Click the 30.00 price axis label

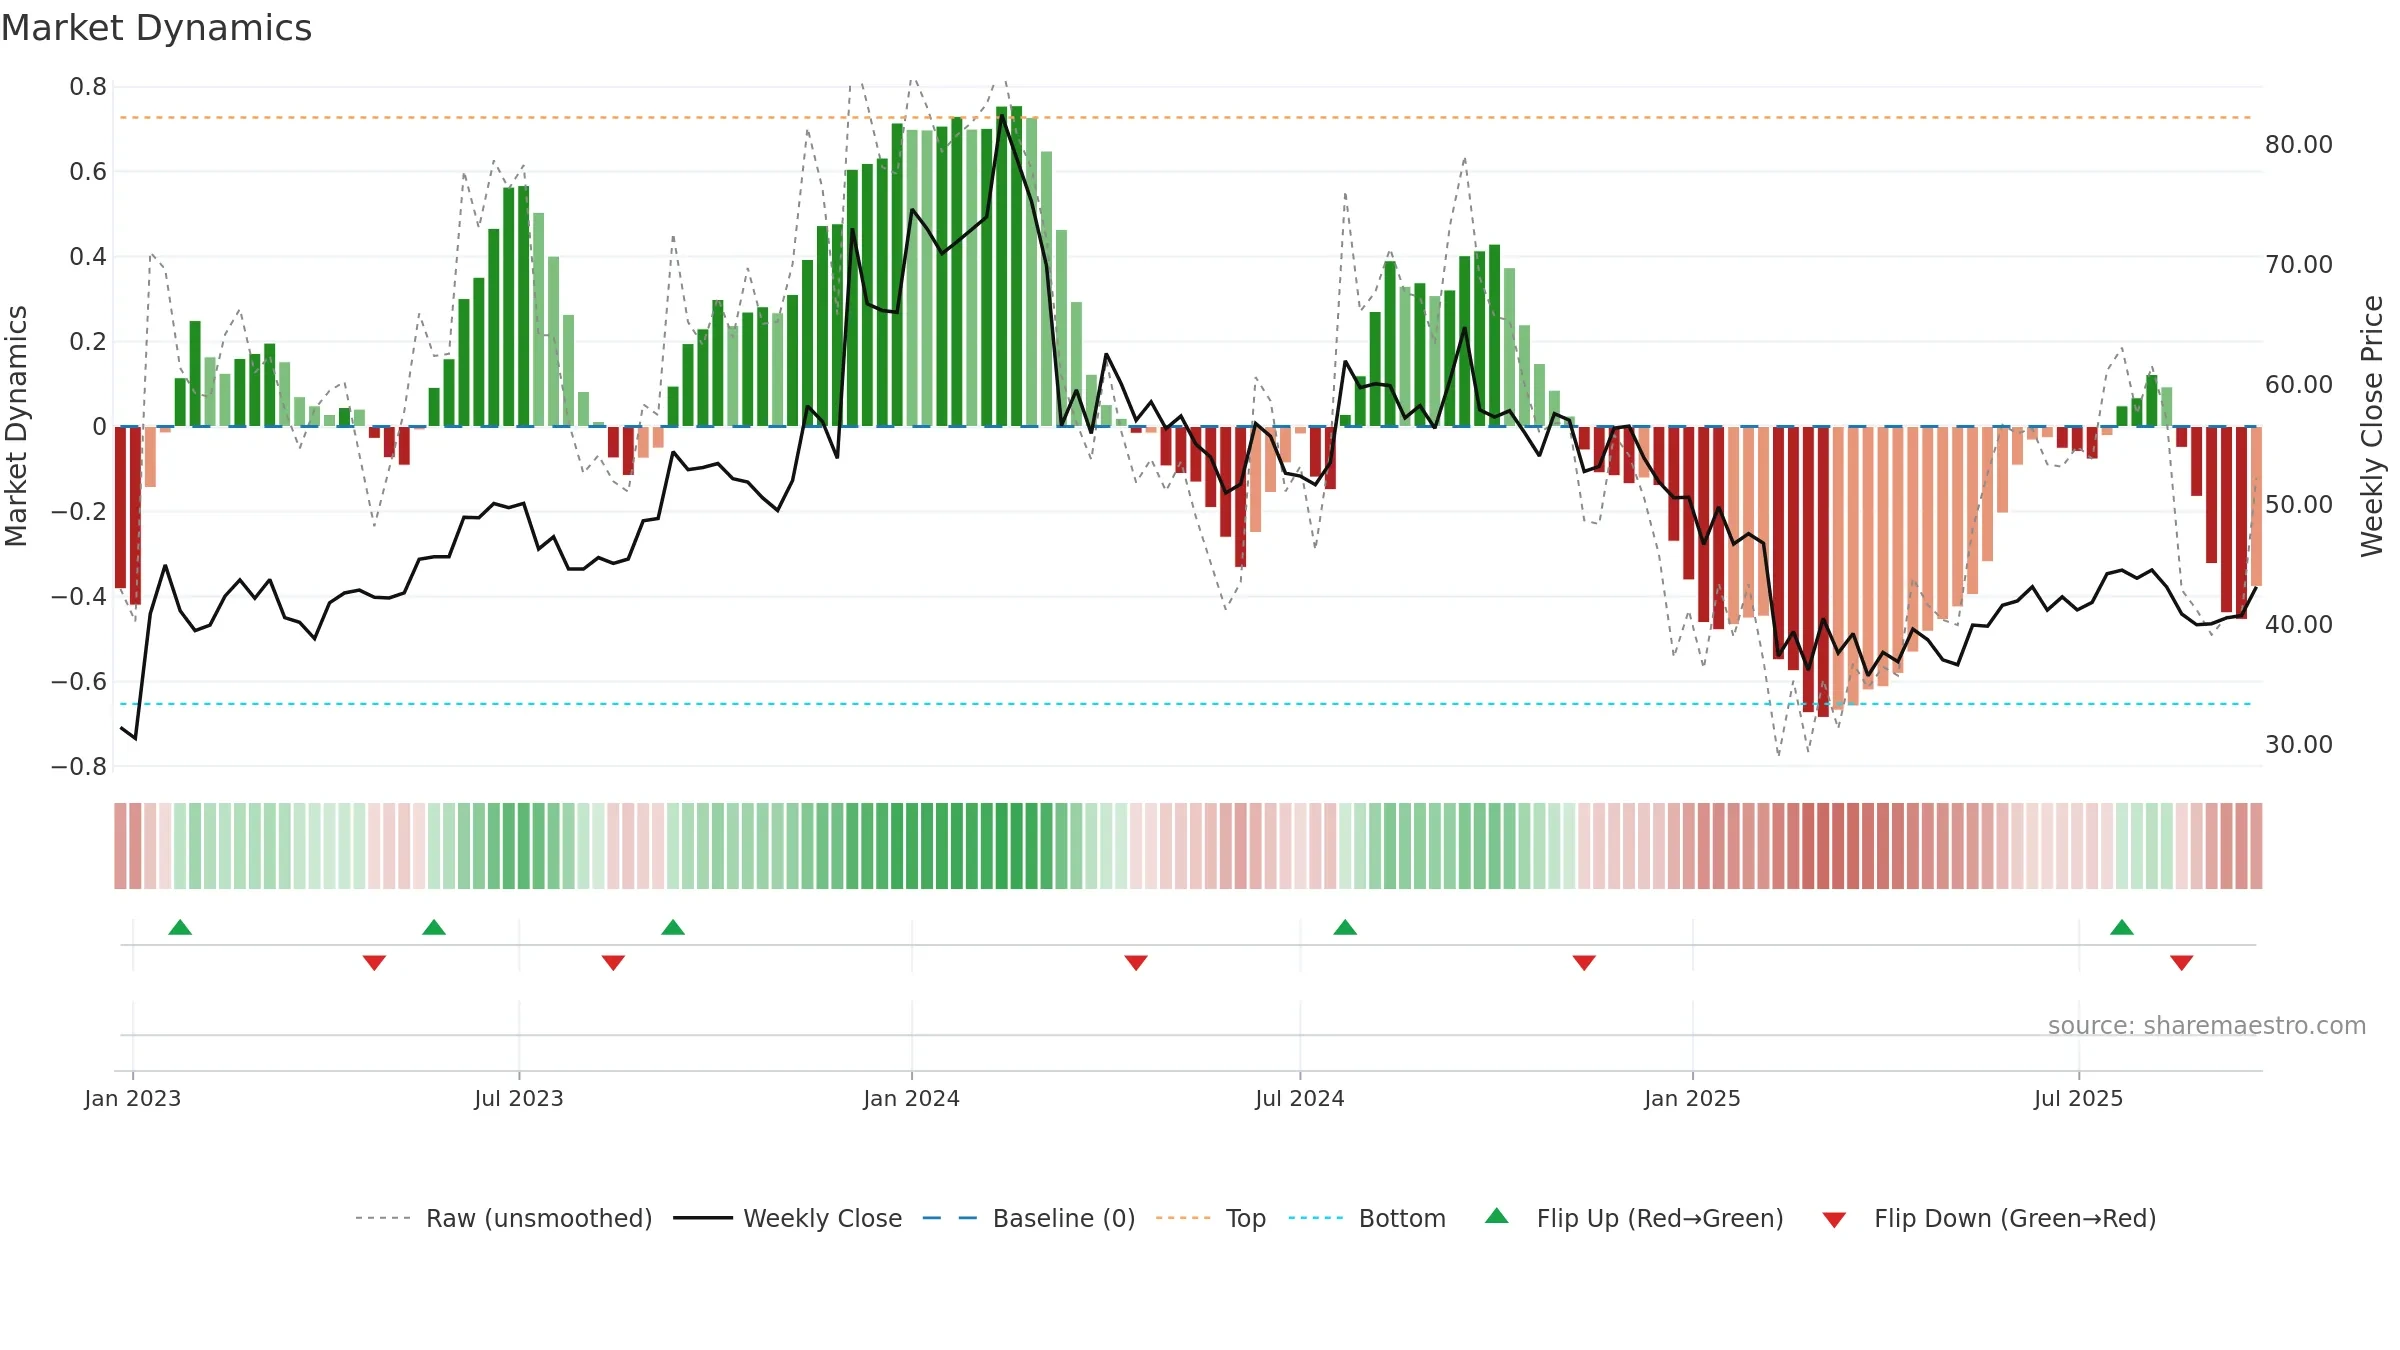click(x=2299, y=745)
